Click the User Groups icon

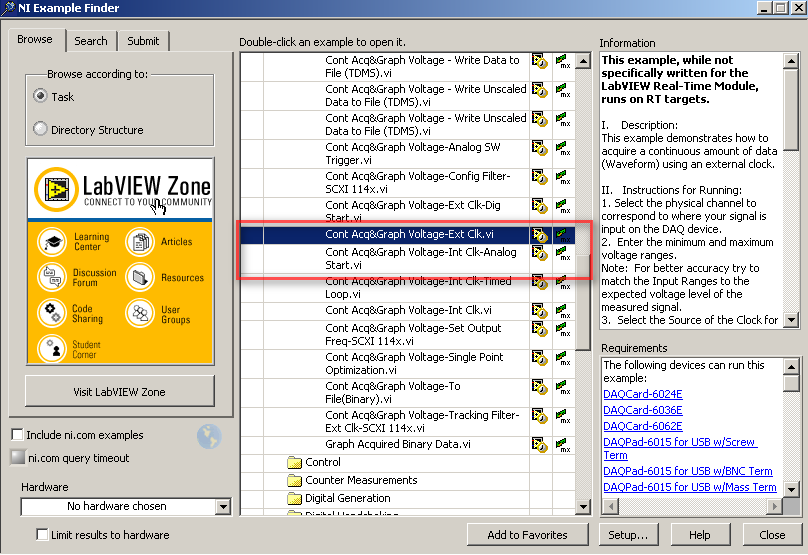tap(140, 313)
